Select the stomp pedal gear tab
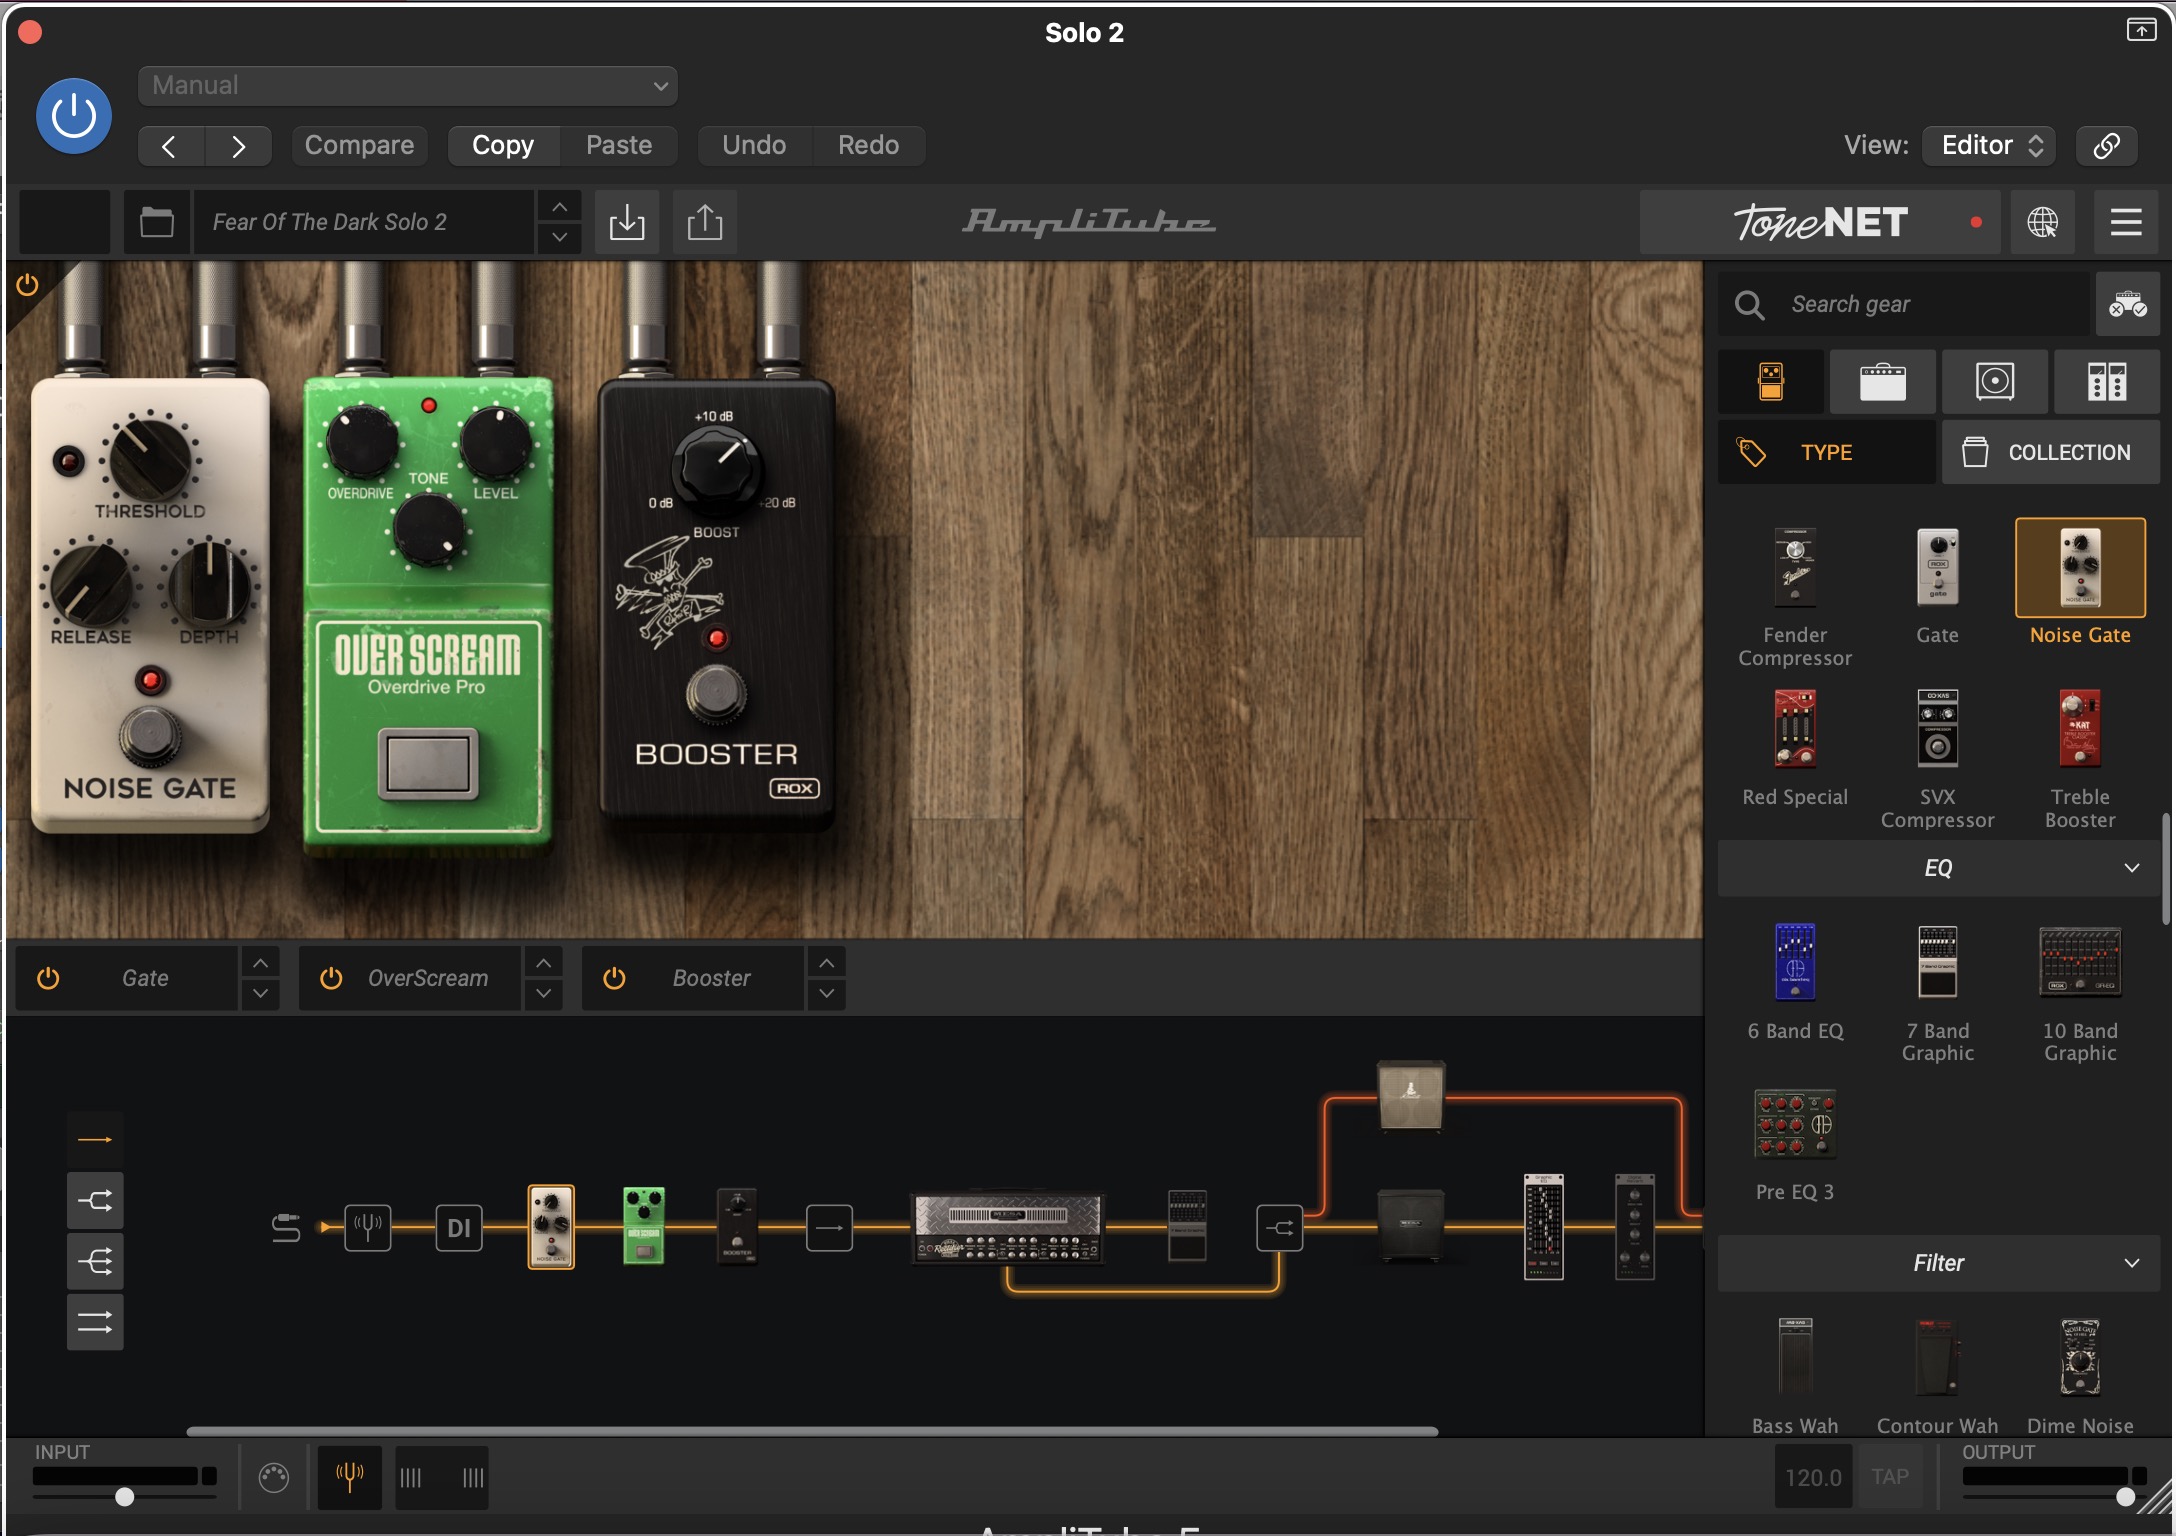Screen dimensions: 2176x1536 coord(1771,382)
